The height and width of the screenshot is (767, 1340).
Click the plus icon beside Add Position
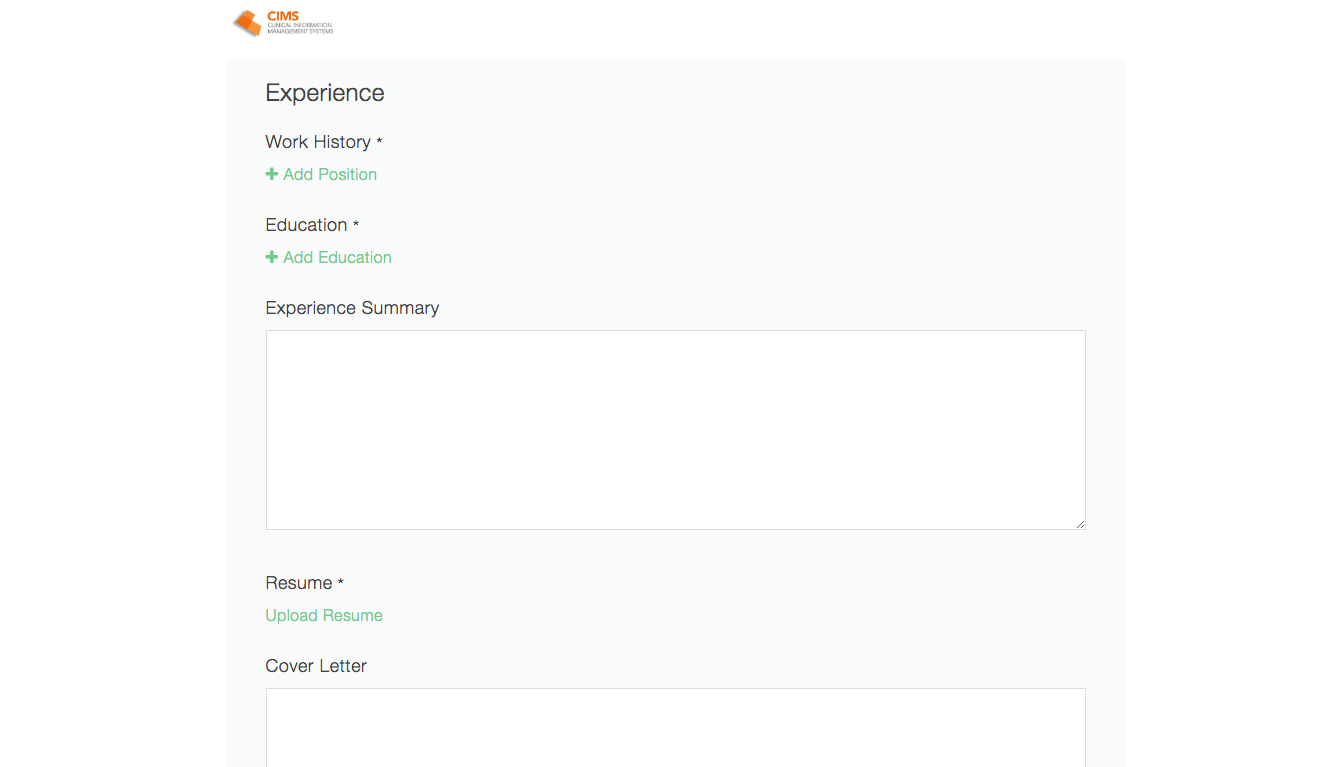pos(271,174)
